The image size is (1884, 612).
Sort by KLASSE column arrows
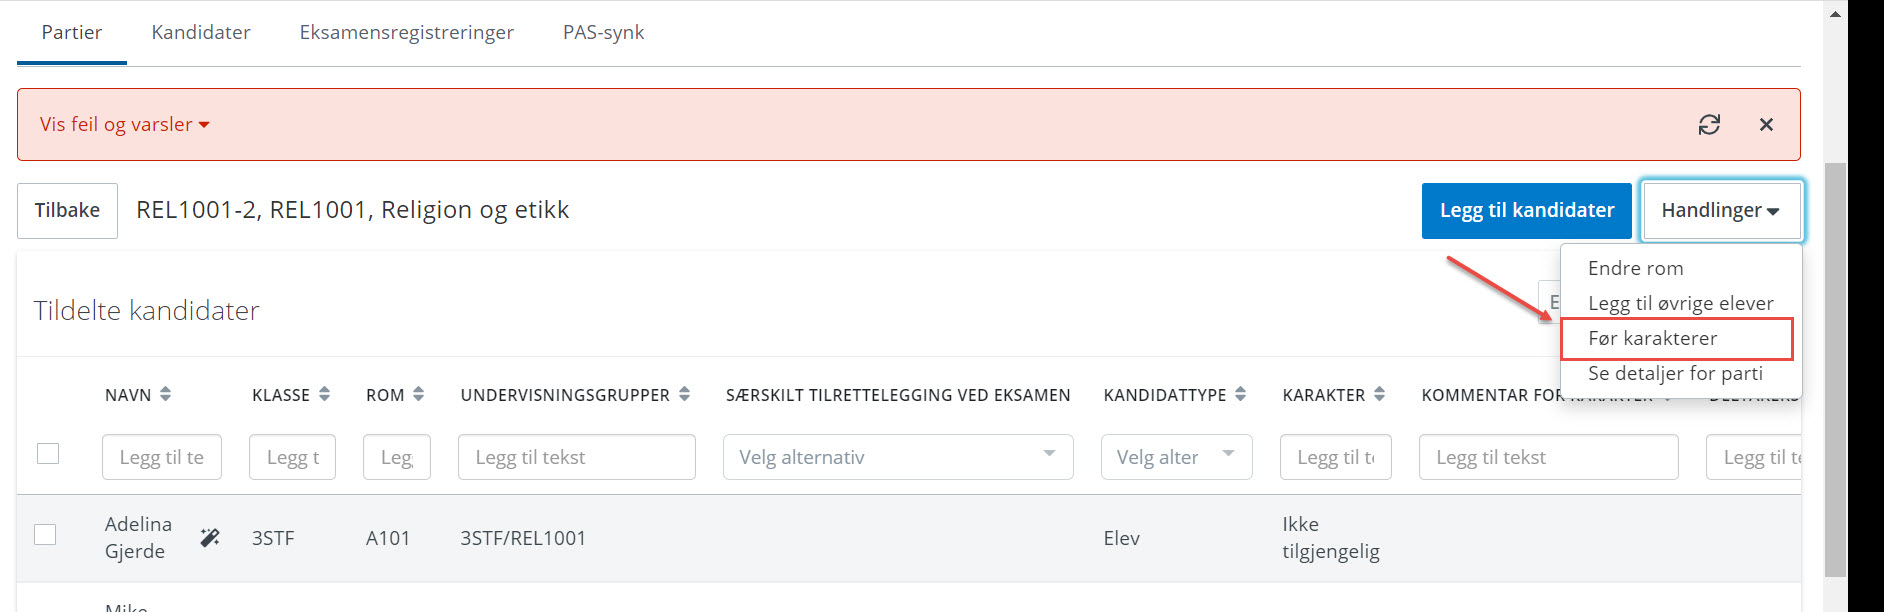click(324, 395)
